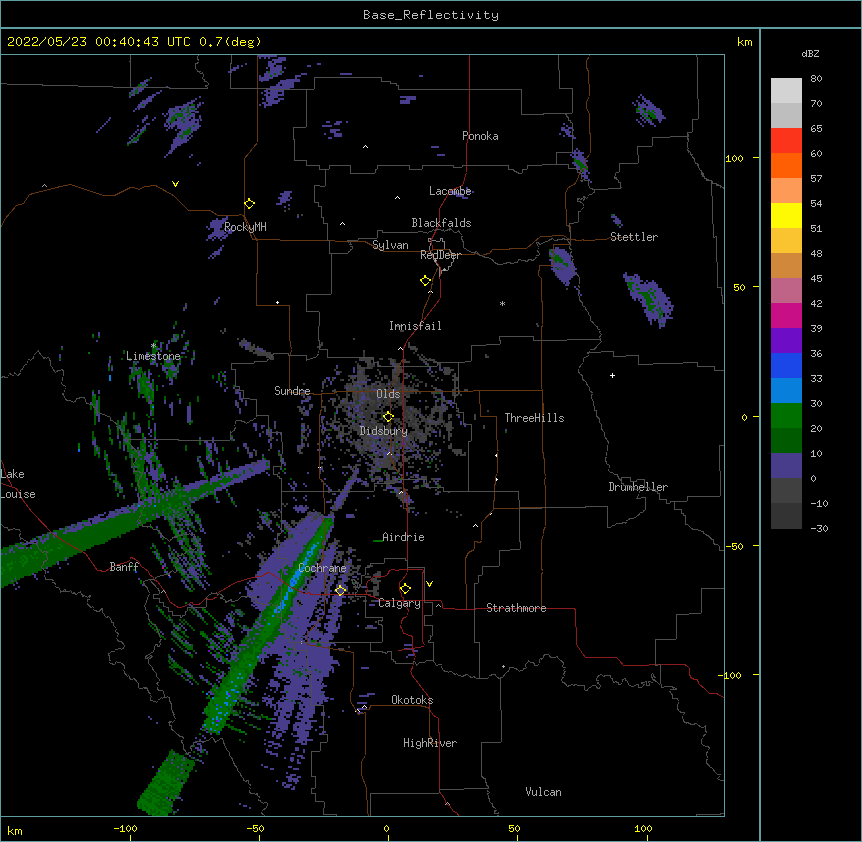Click the white plus marker north of Drumheller
This screenshot has height=842, width=862.
(612, 375)
